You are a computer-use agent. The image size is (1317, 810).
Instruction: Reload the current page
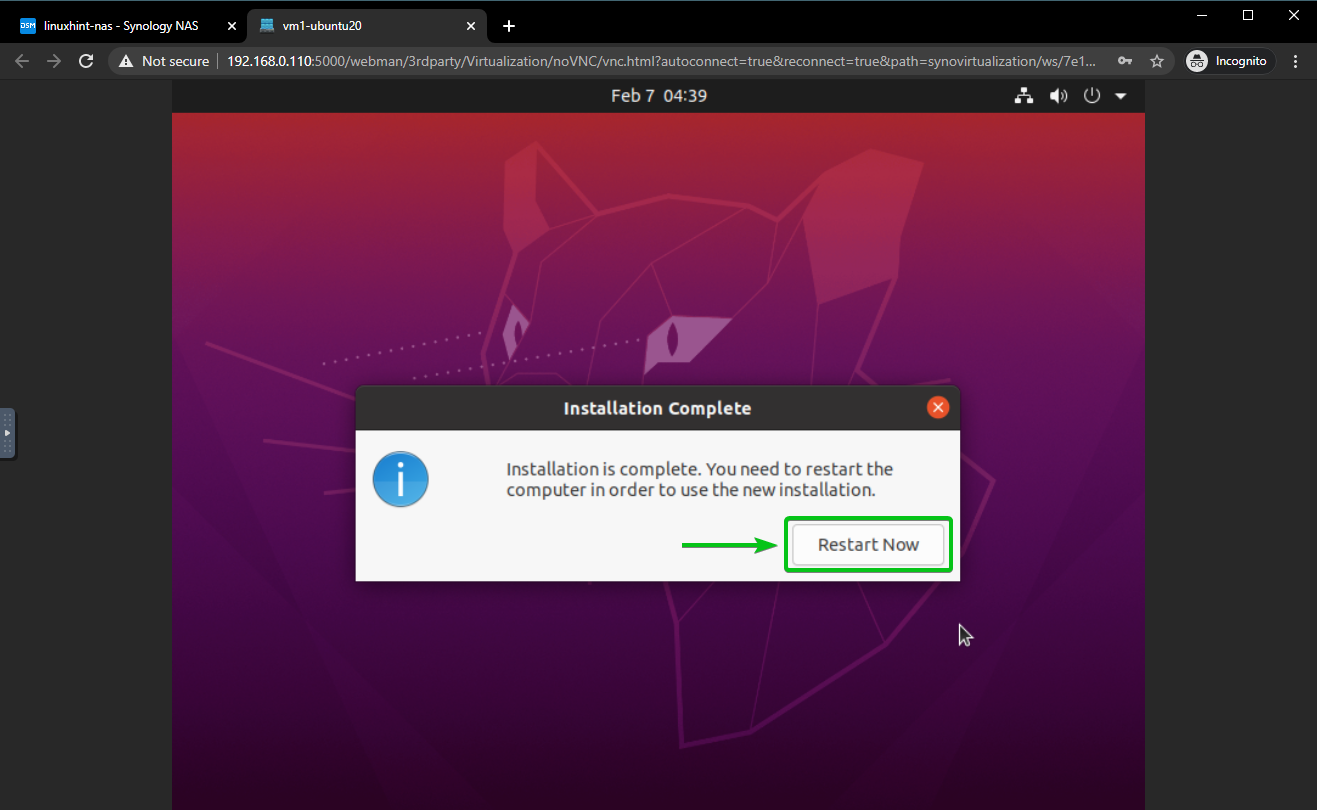(86, 61)
